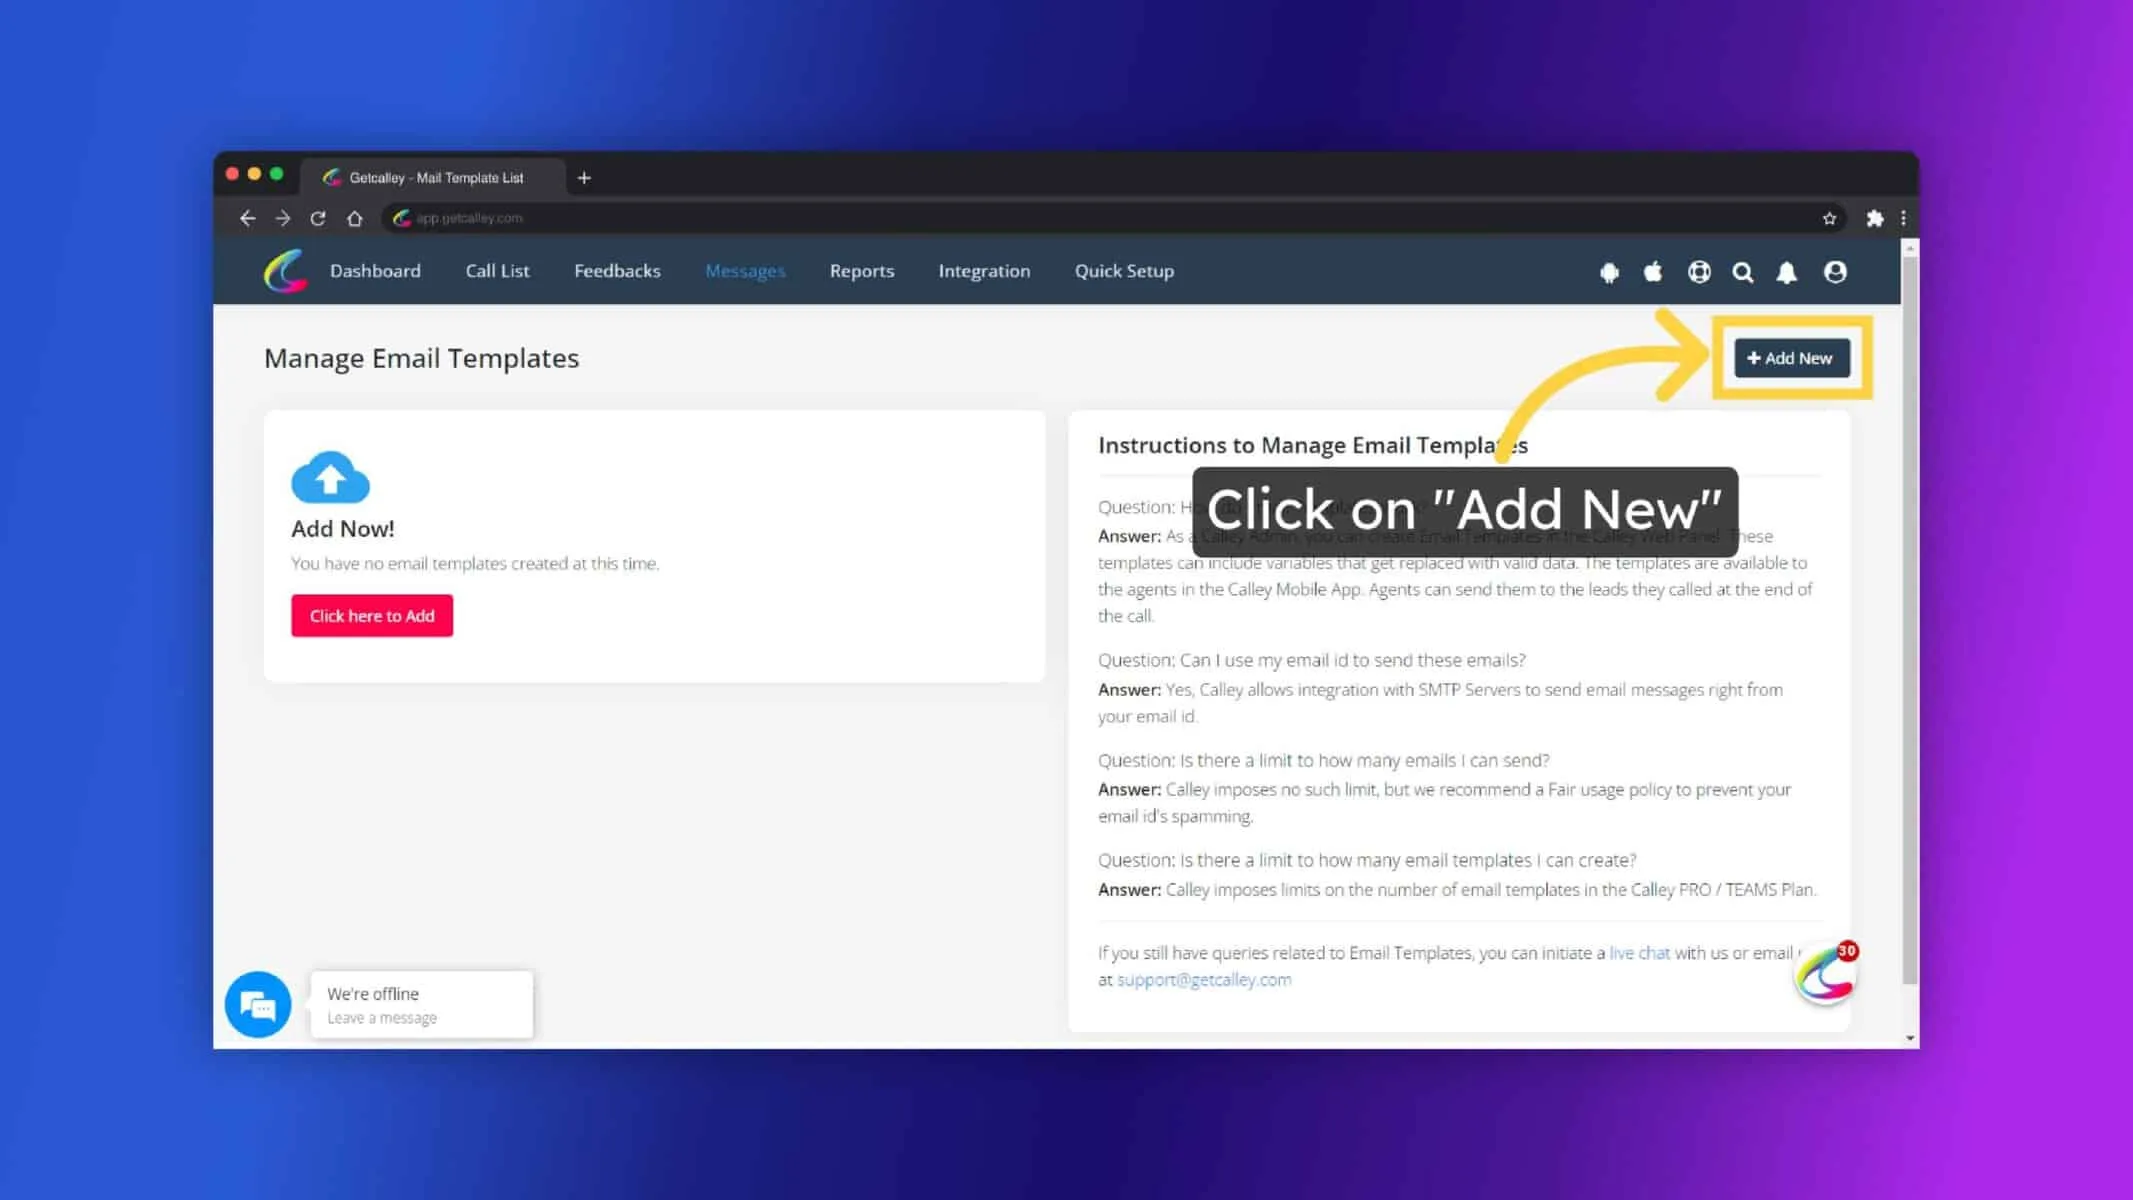Image resolution: width=2133 pixels, height=1200 pixels.
Task: Open the notifications bell
Action: (1787, 272)
